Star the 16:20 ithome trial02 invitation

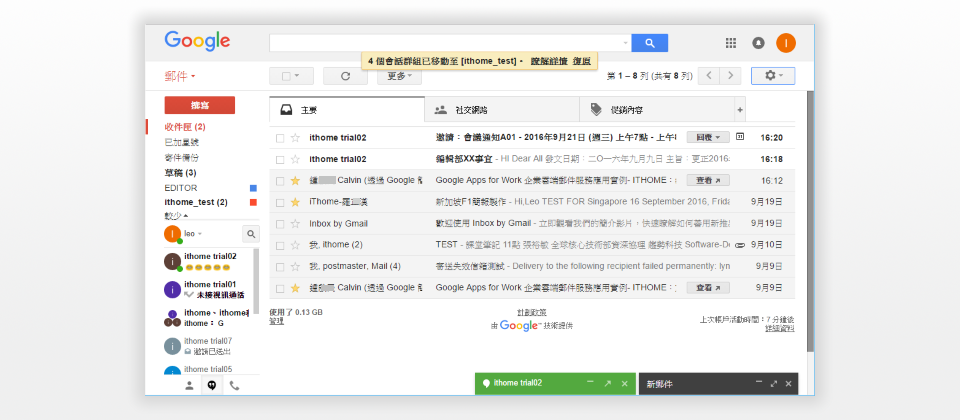(x=295, y=138)
